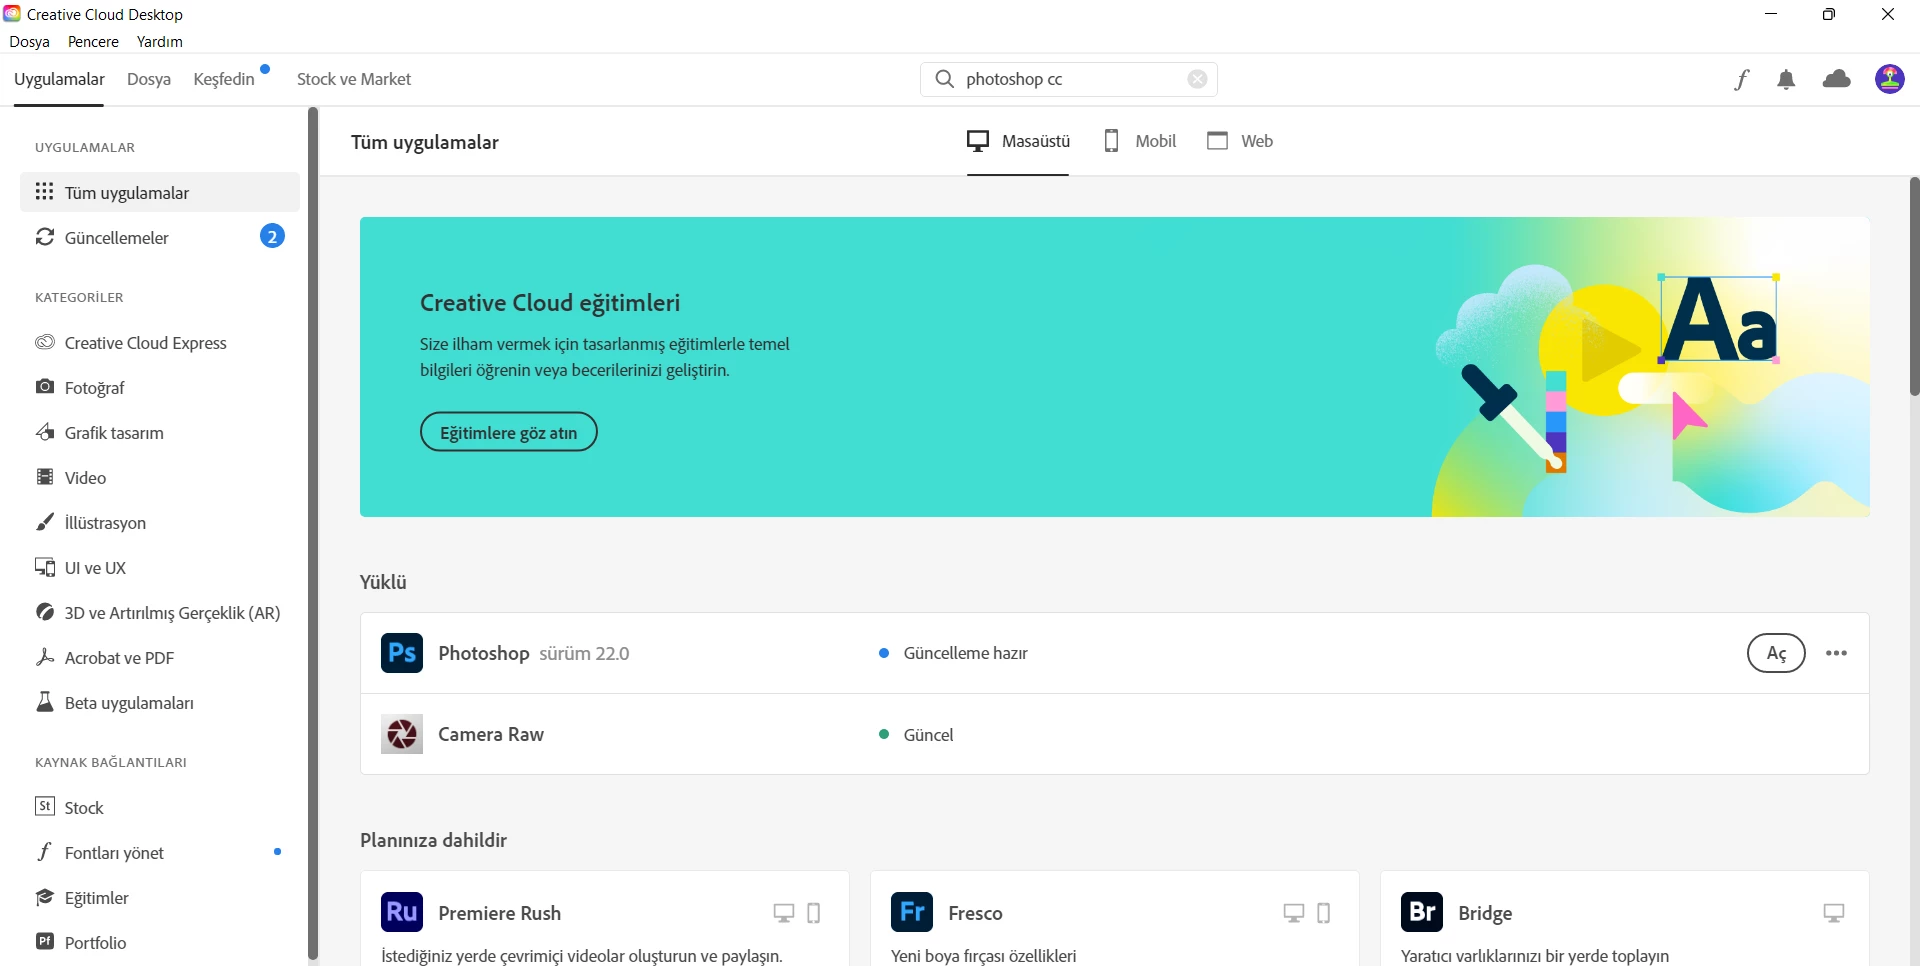Switch to Dosya tab

point(149,79)
